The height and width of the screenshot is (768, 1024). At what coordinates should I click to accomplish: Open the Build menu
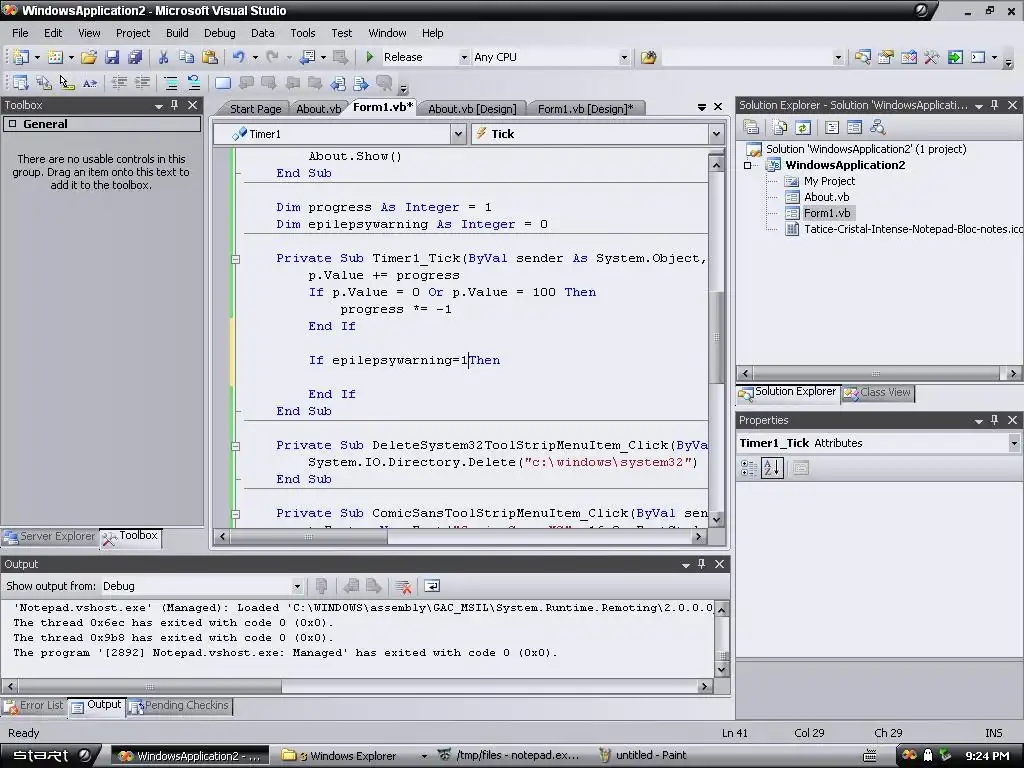click(x=177, y=33)
